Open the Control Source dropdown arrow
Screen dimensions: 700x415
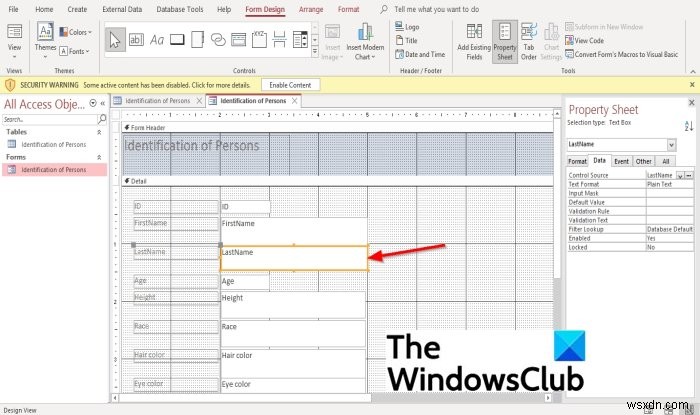680,175
